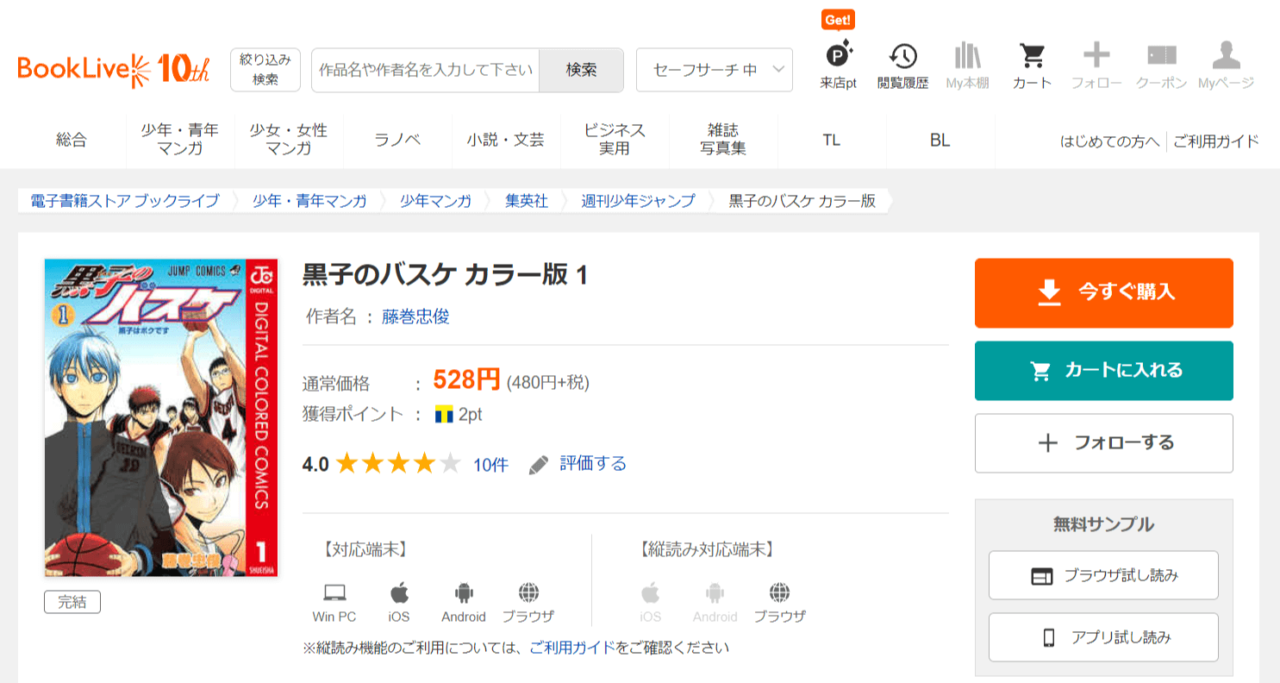The height and width of the screenshot is (683, 1280).
Task: Click the manga cover thumbnail
Action: coord(161,418)
